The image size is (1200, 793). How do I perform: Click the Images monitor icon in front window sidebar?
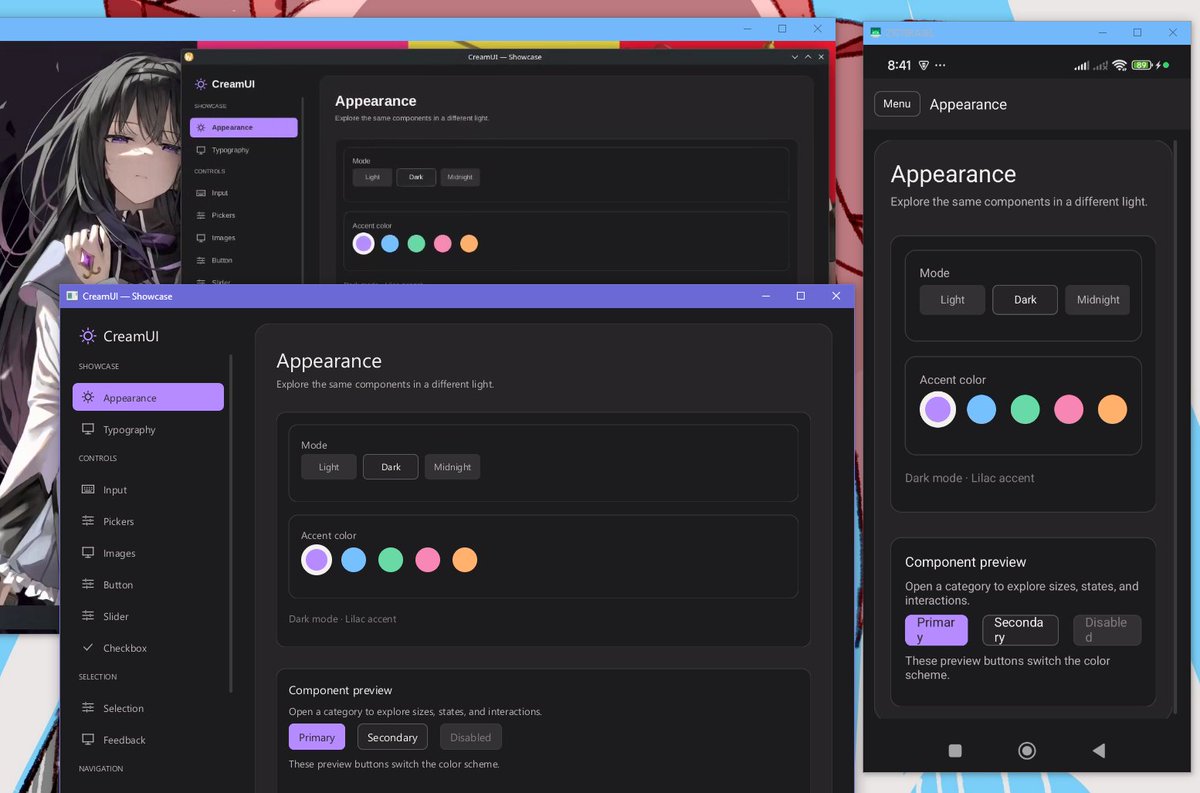pyautogui.click(x=88, y=553)
